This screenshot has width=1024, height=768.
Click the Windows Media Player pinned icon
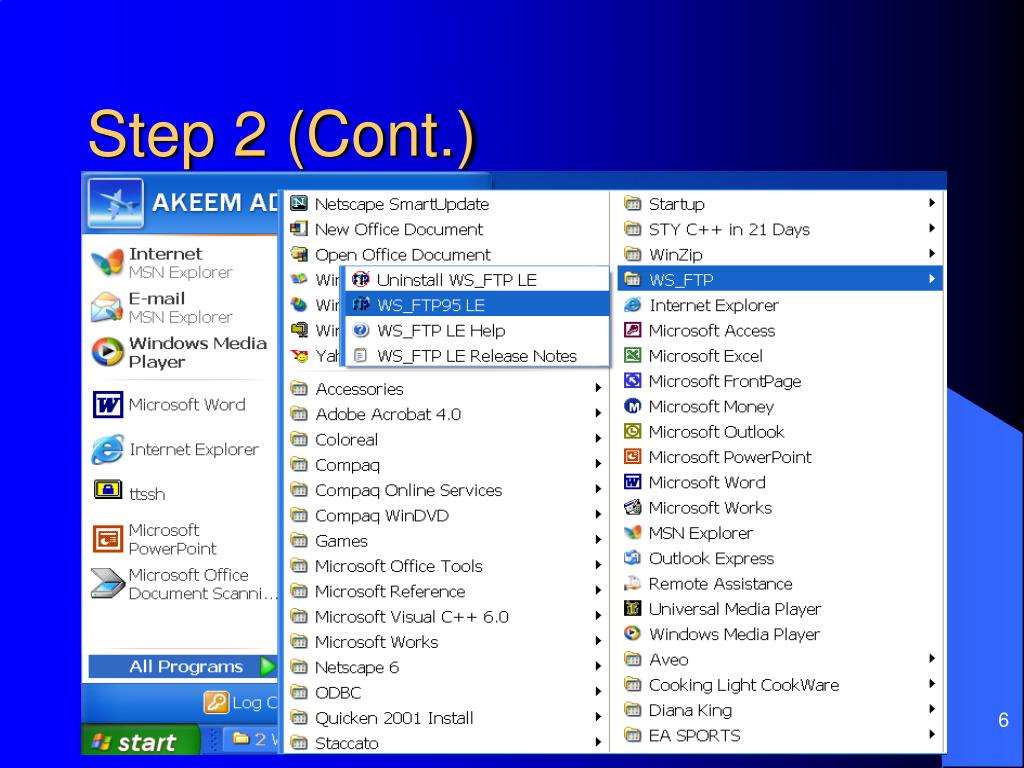point(107,351)
